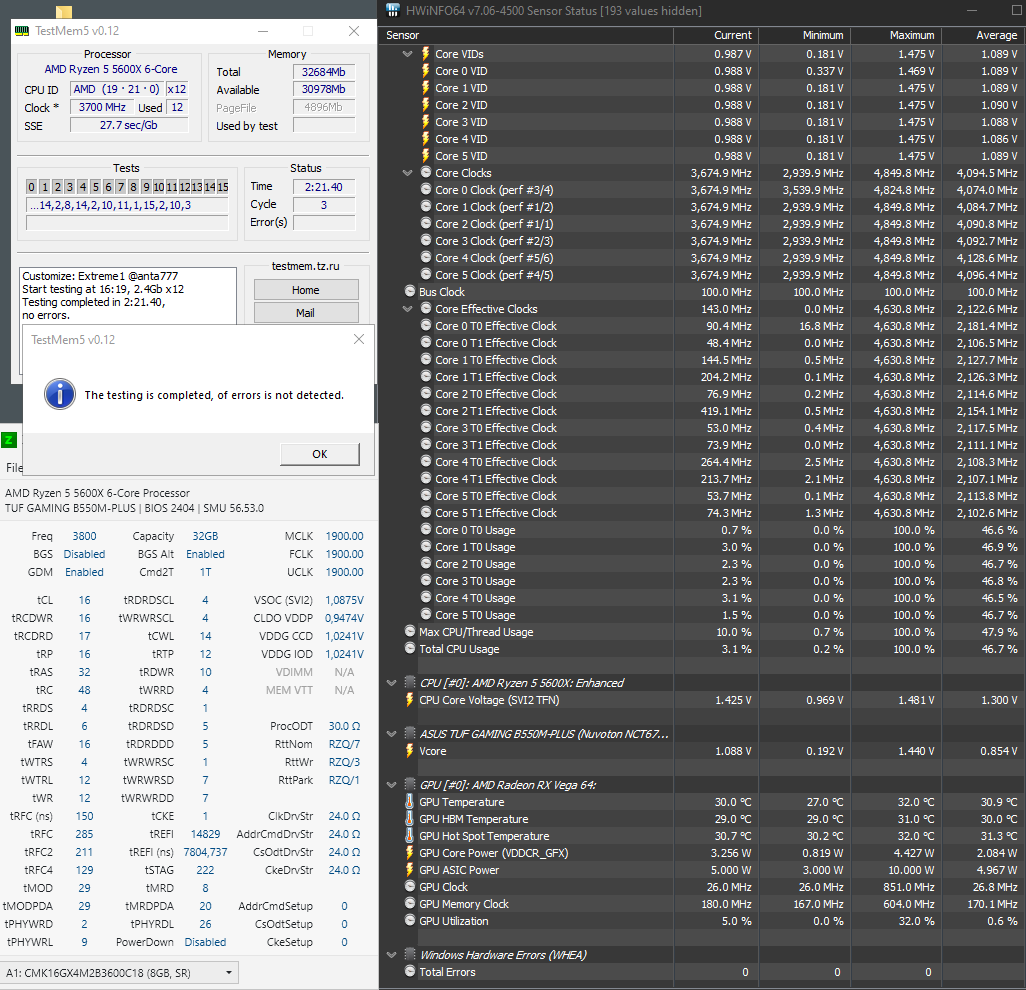Click the GPU Memory Clock row label
The image size is (1026, 990).
tap(464, 904)
